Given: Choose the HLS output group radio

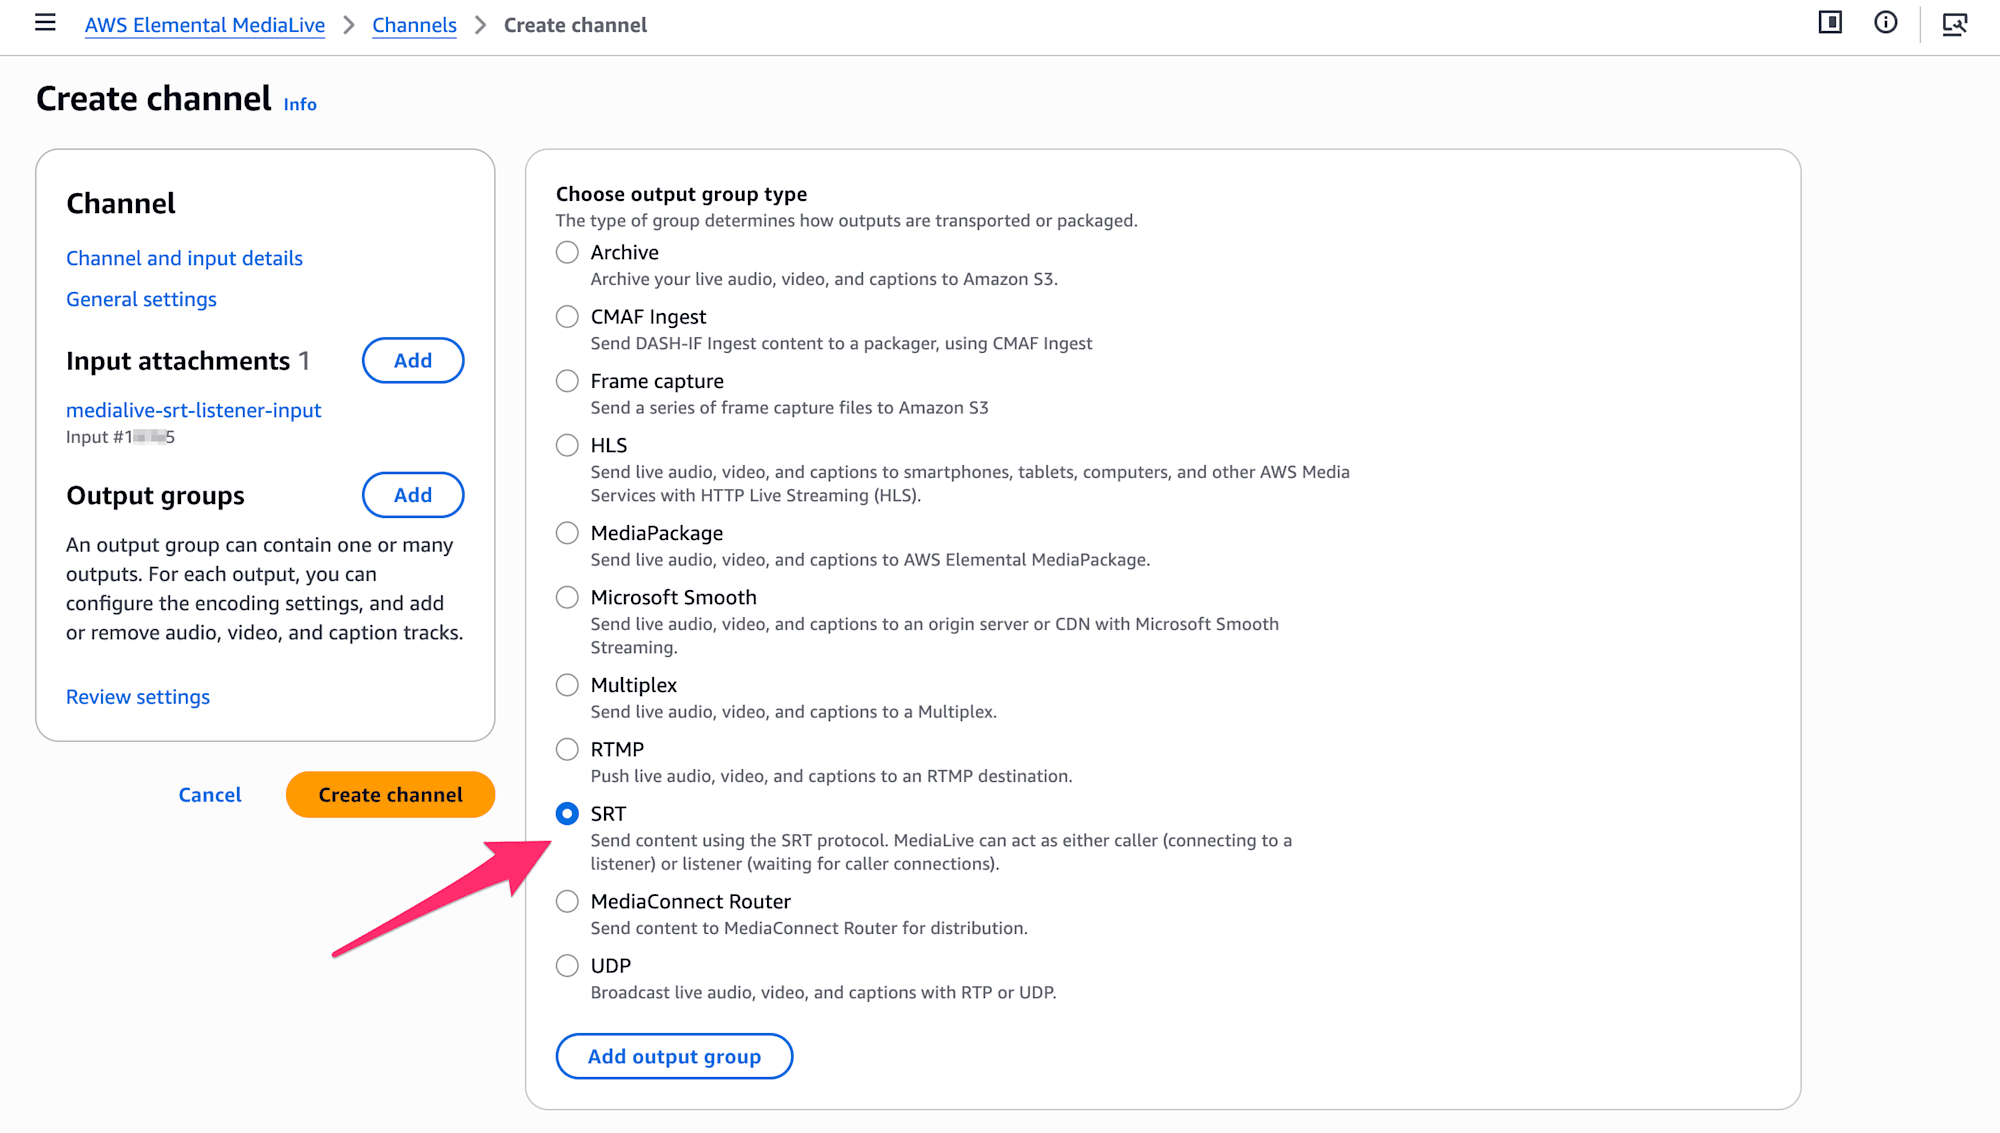Looking at the screenshot, I should (567, 445).
